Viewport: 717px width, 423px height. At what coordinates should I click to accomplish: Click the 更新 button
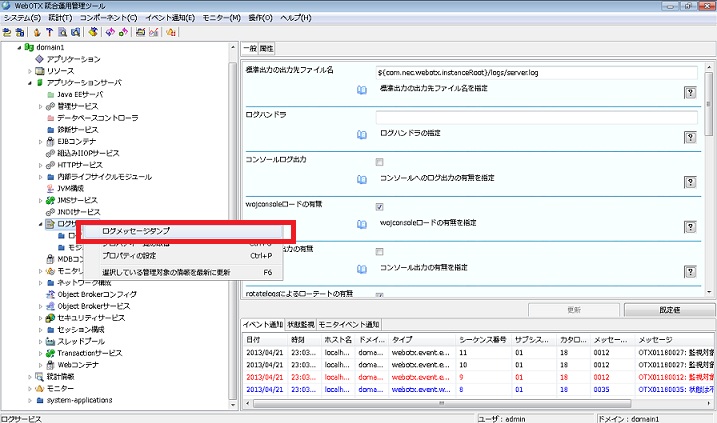click(574, 310)
